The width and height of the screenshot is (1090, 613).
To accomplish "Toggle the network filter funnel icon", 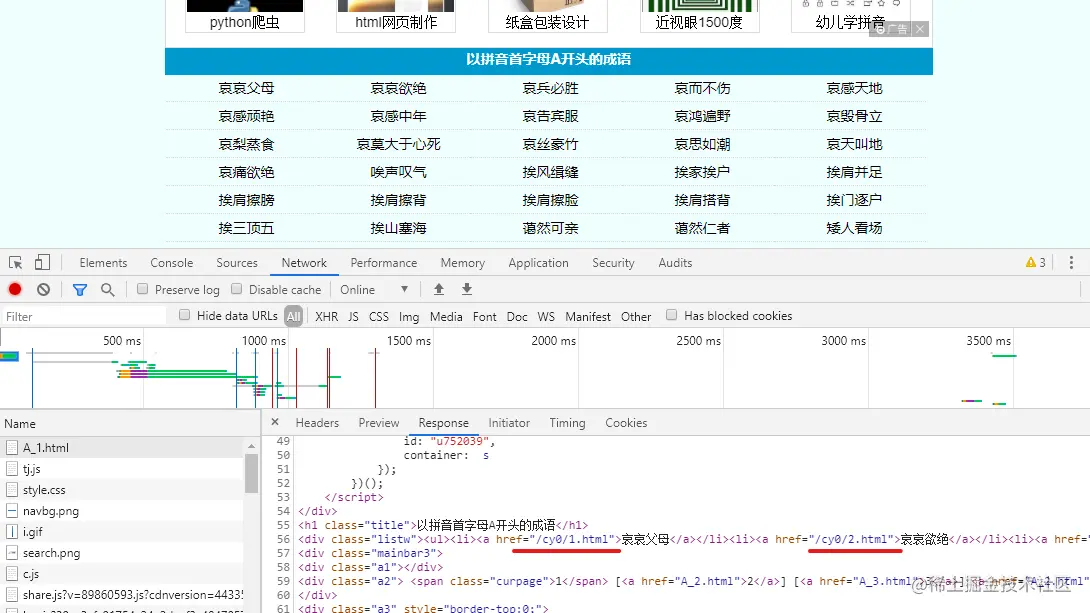I will 80,289.
